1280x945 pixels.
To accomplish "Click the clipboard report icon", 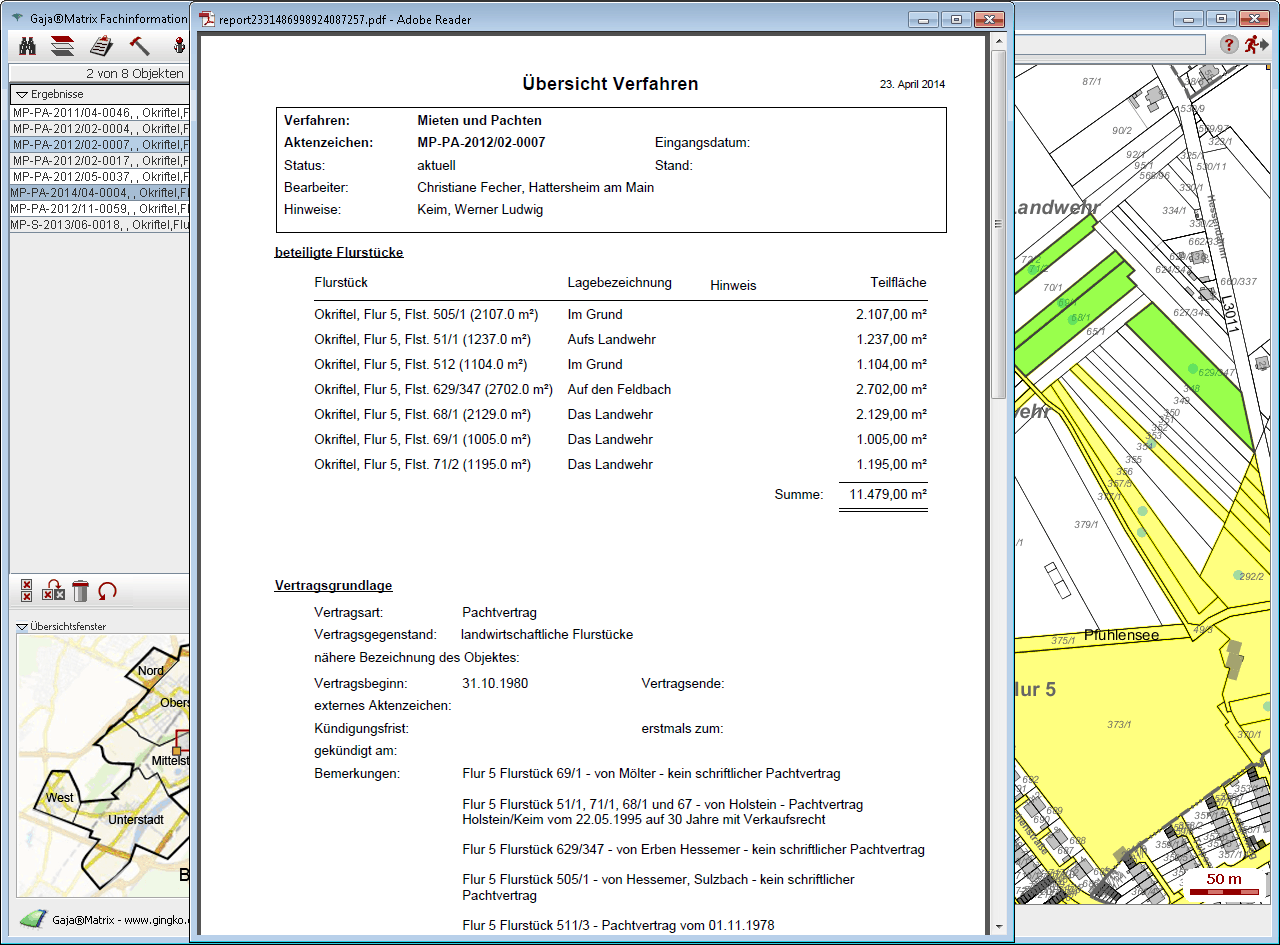I will (x=101, y=45).
